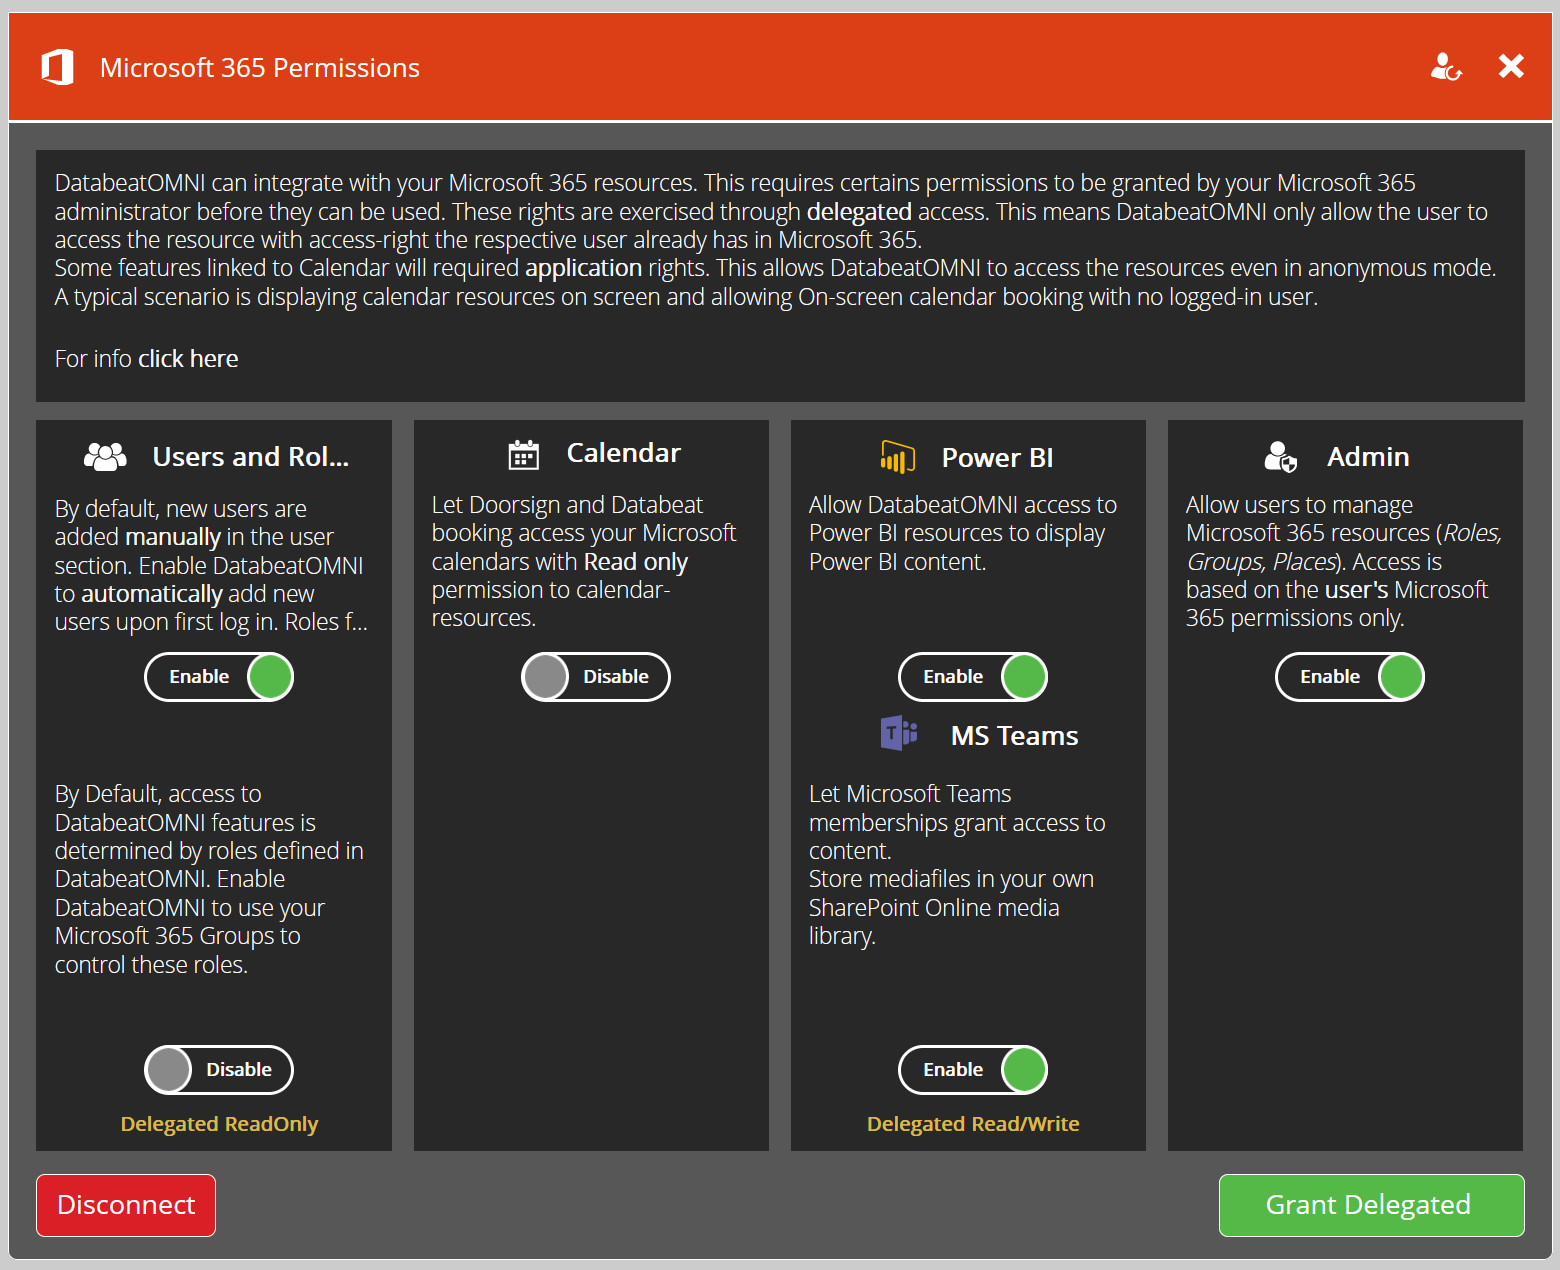
Task: Click the Grant Delegated button
Action: [x=1372, y=1205]
